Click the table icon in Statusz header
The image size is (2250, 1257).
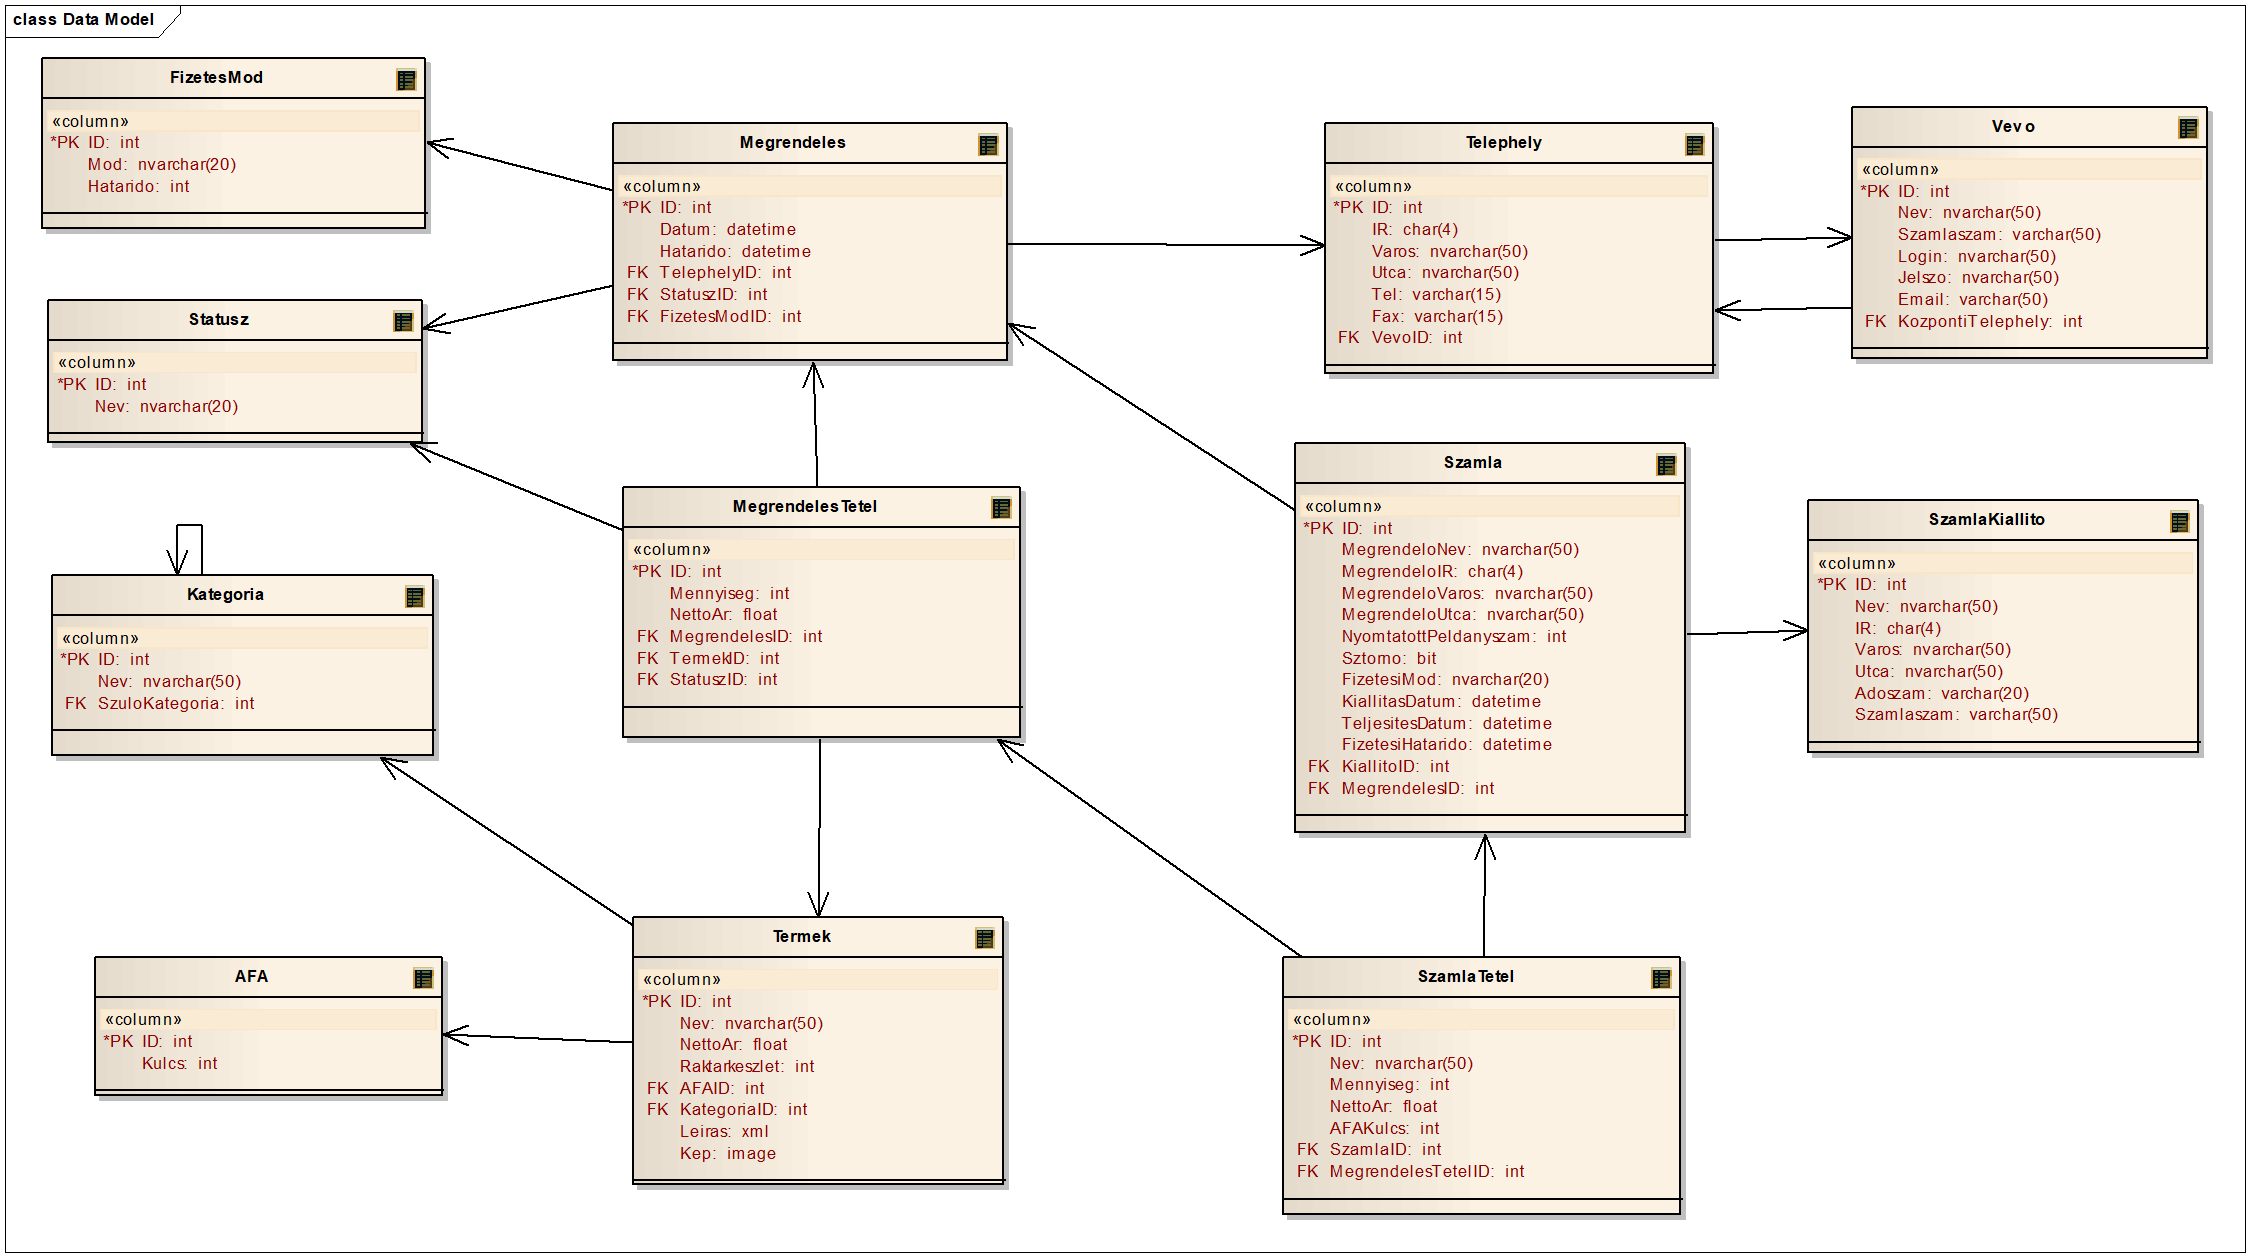coord(403,321)
